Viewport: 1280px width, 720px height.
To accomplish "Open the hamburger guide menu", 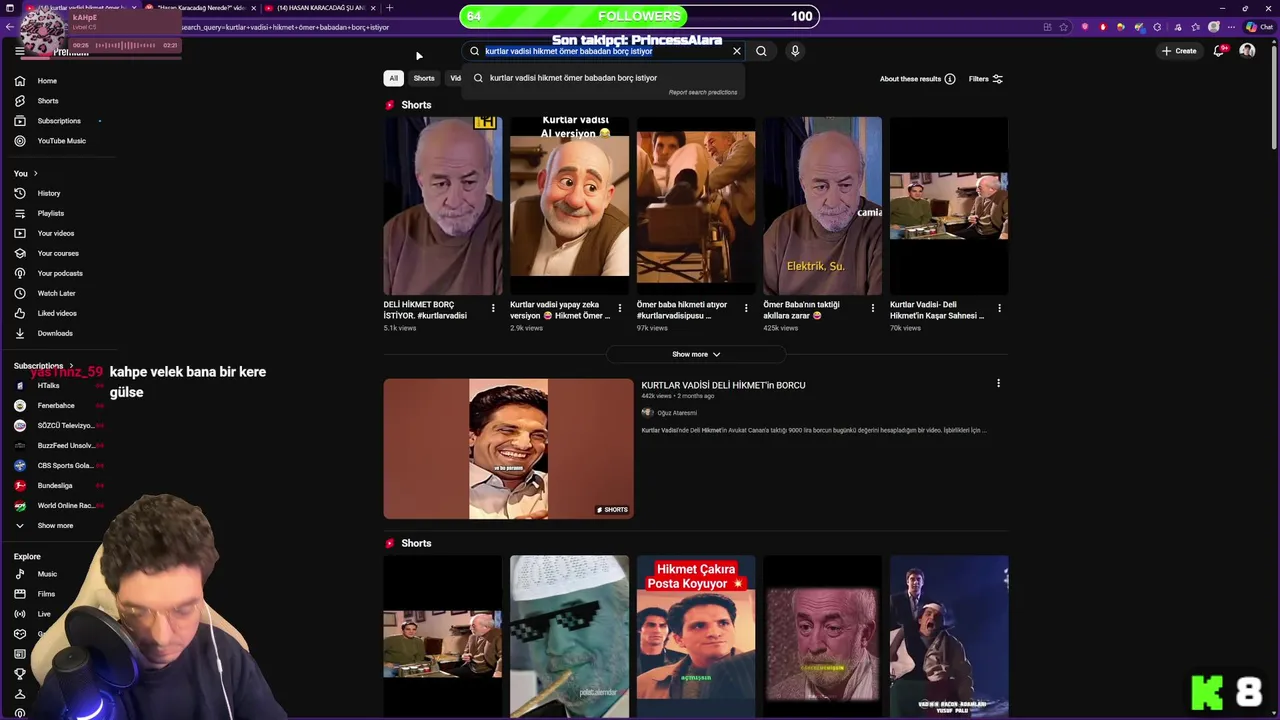I will (x=19, y=51).
